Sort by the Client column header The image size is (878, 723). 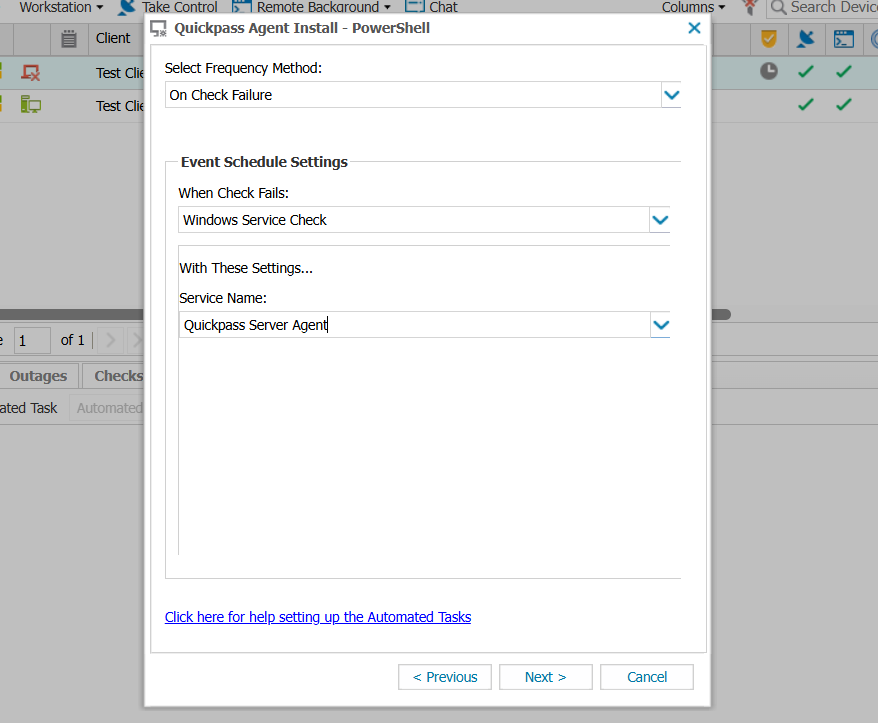click(113, 38)
